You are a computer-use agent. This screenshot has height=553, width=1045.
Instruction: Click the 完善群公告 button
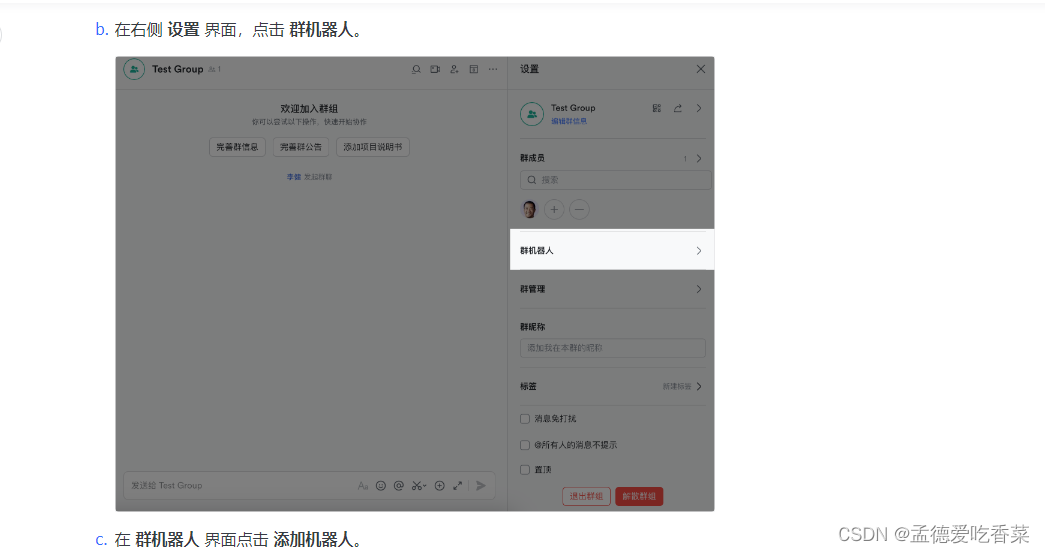point(301,147)
